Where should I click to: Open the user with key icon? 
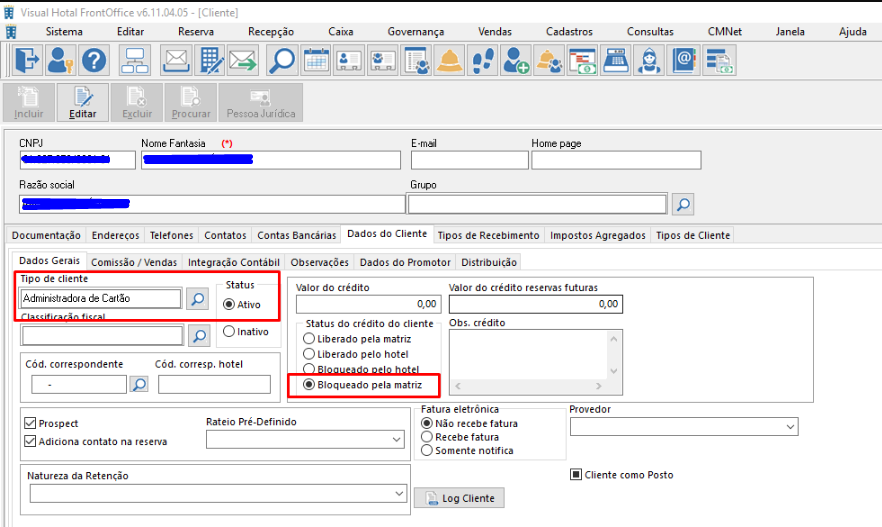pos(61,60)
